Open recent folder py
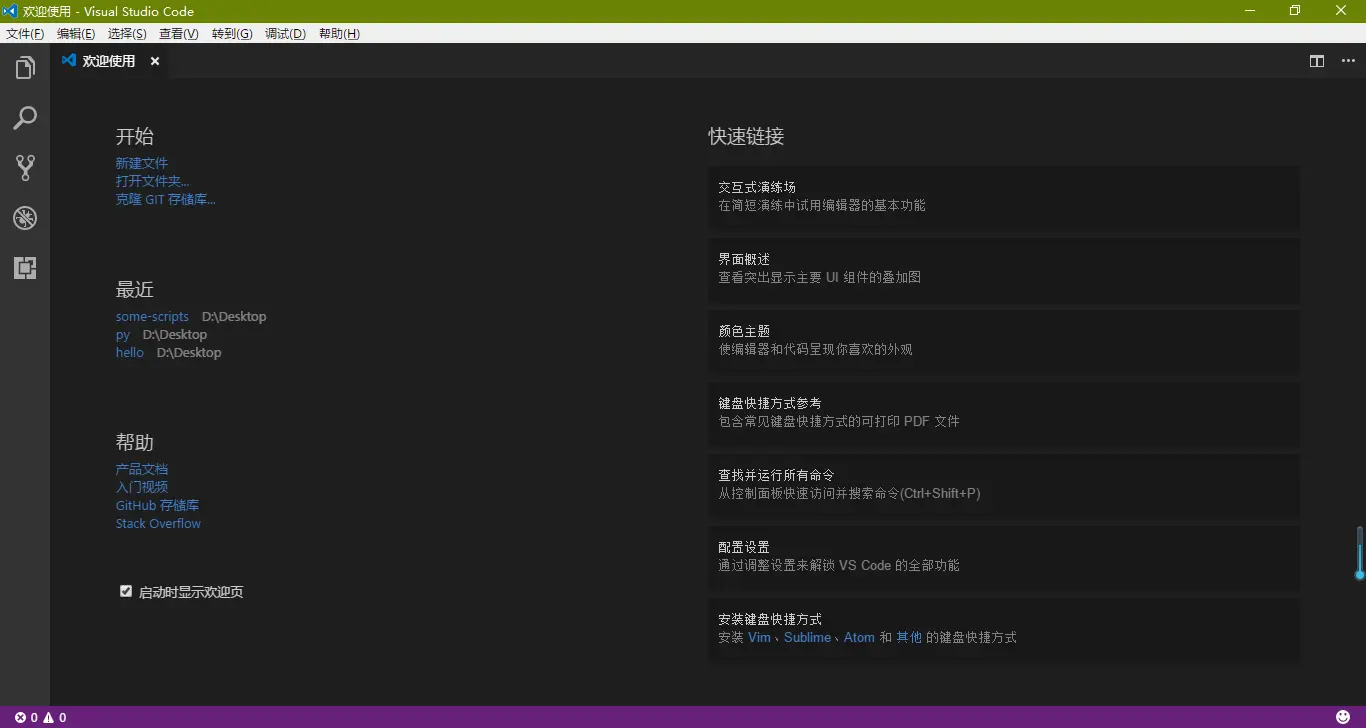 [x=123, y=334]
